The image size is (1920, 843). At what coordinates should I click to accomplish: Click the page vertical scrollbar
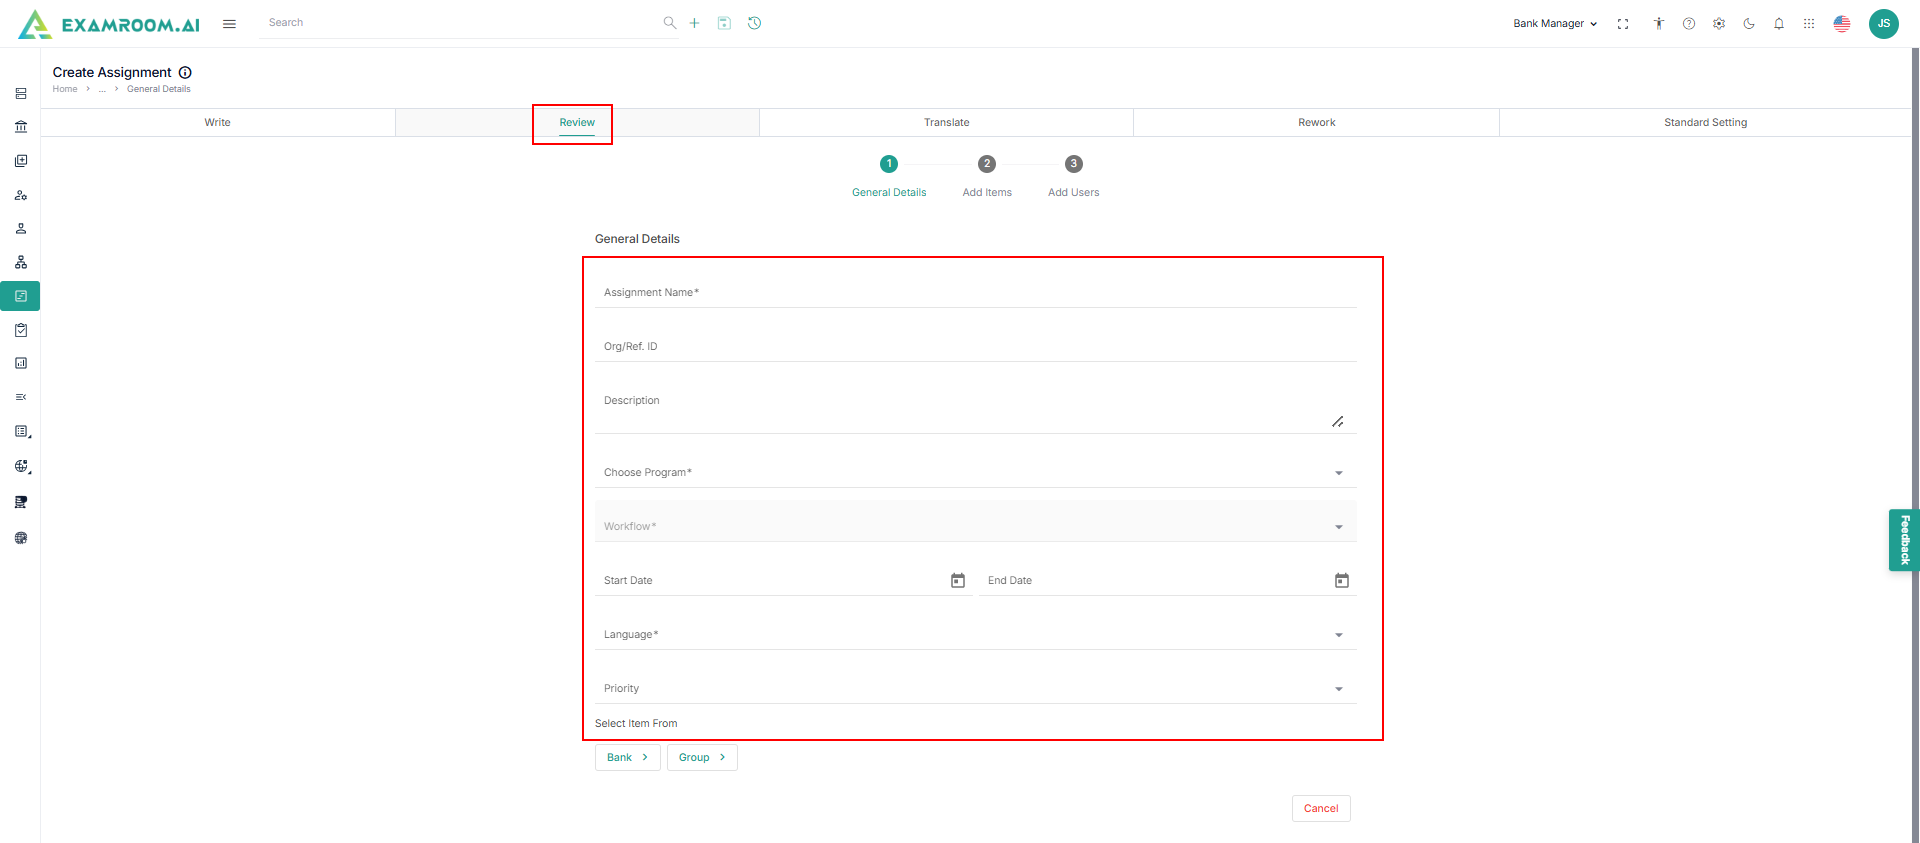pos(1915,445)
